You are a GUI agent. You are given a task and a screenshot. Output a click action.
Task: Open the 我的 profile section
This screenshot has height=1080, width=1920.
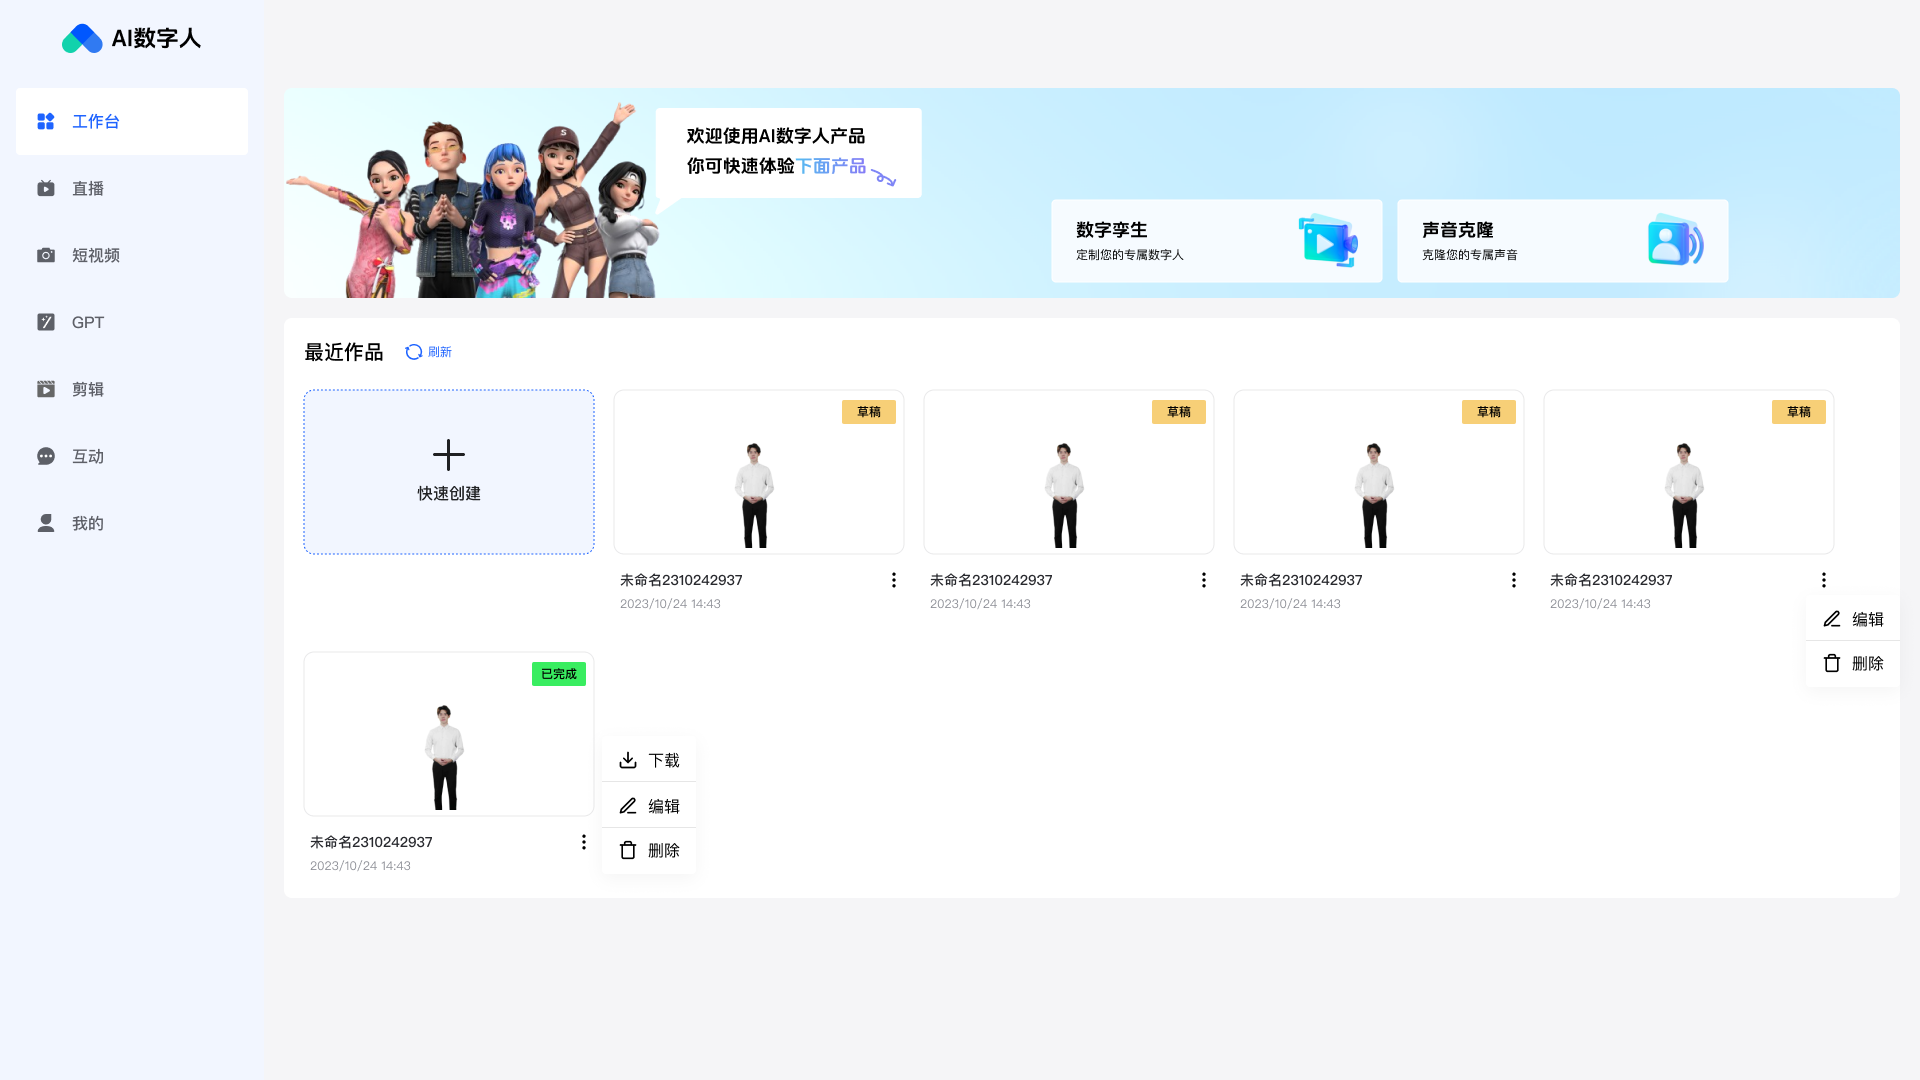[87, 524]
